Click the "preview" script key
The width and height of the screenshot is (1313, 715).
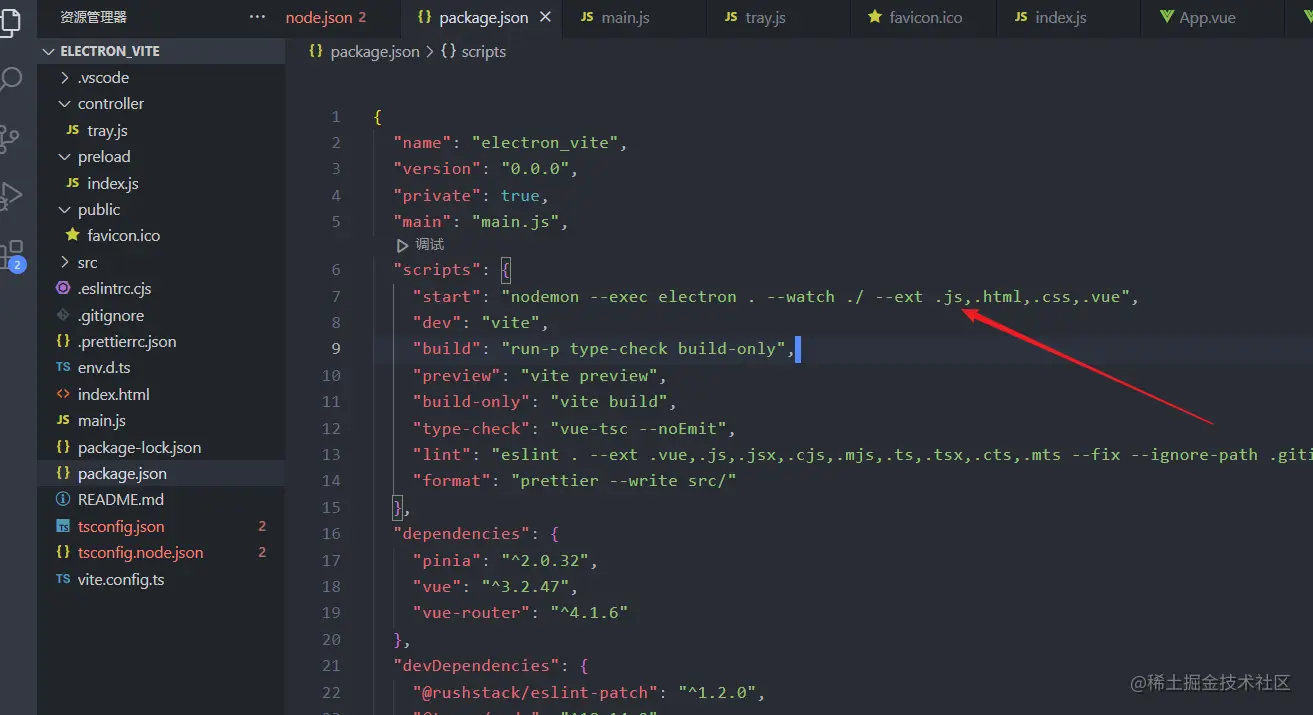457,375
